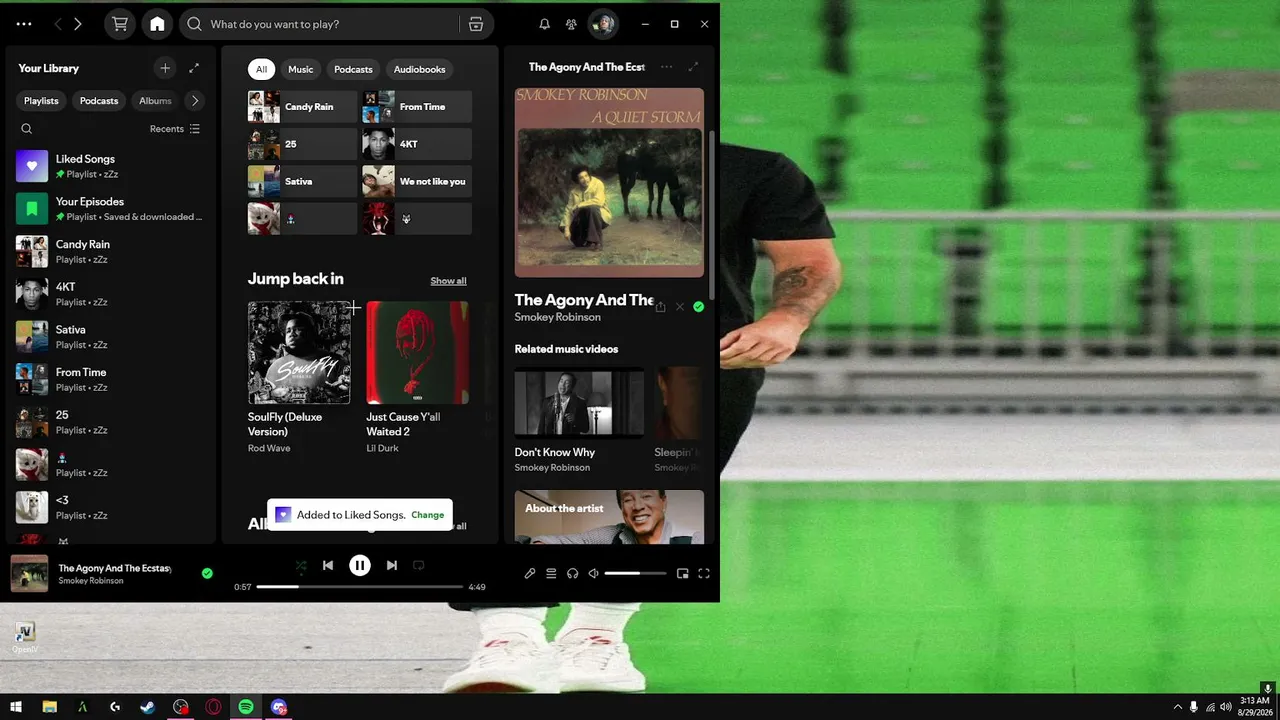
Task: Filter library by Playlists
Action: 42,101
